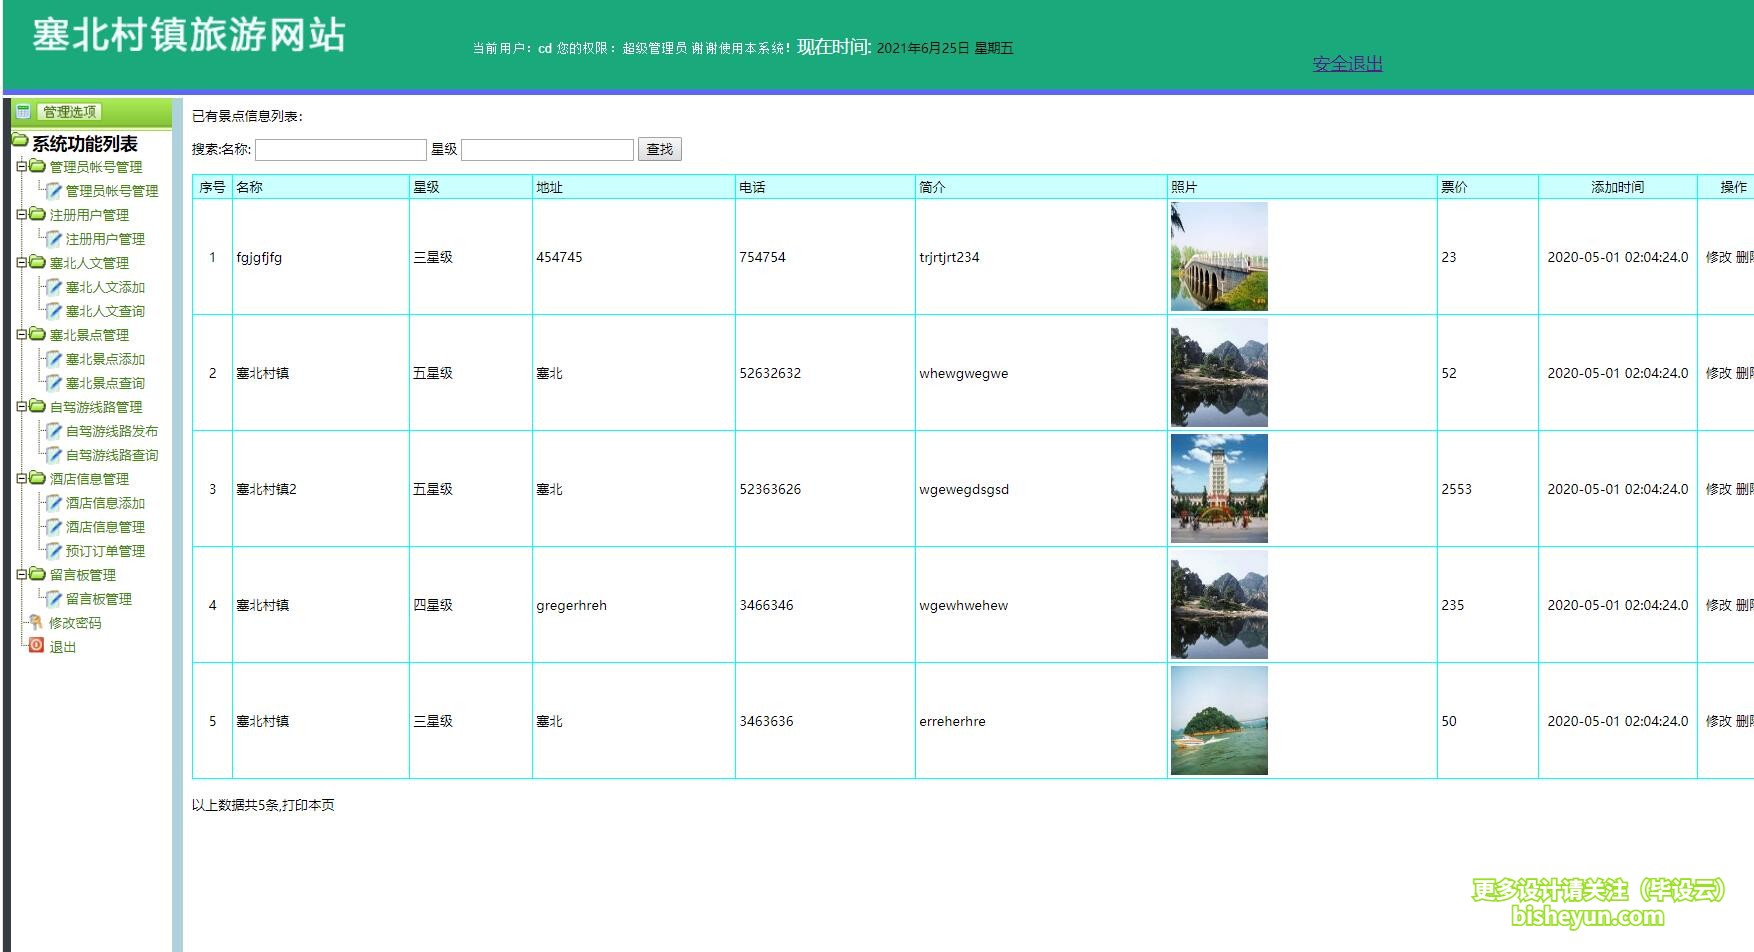The width and height of the screenshot is (1754, 952).
Task: Click the page icon beside 预订订单管理
Action: 53,551
